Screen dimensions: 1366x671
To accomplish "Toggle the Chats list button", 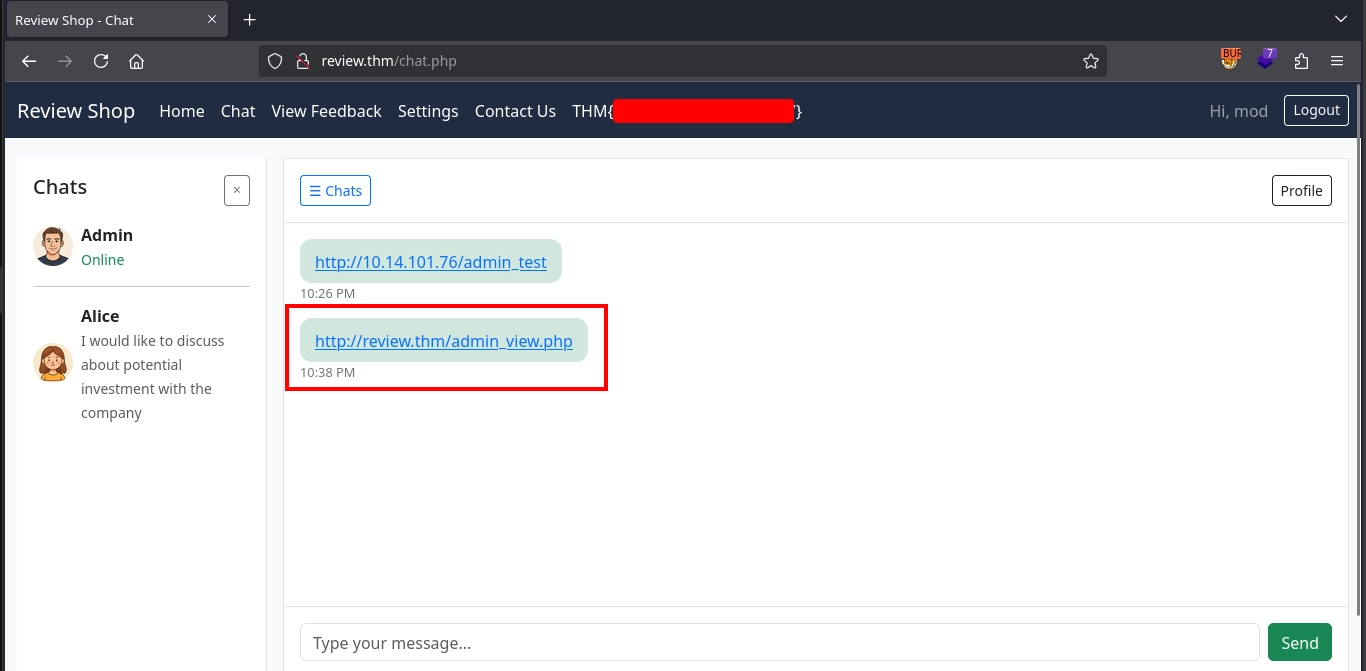I will click(335, 190).
